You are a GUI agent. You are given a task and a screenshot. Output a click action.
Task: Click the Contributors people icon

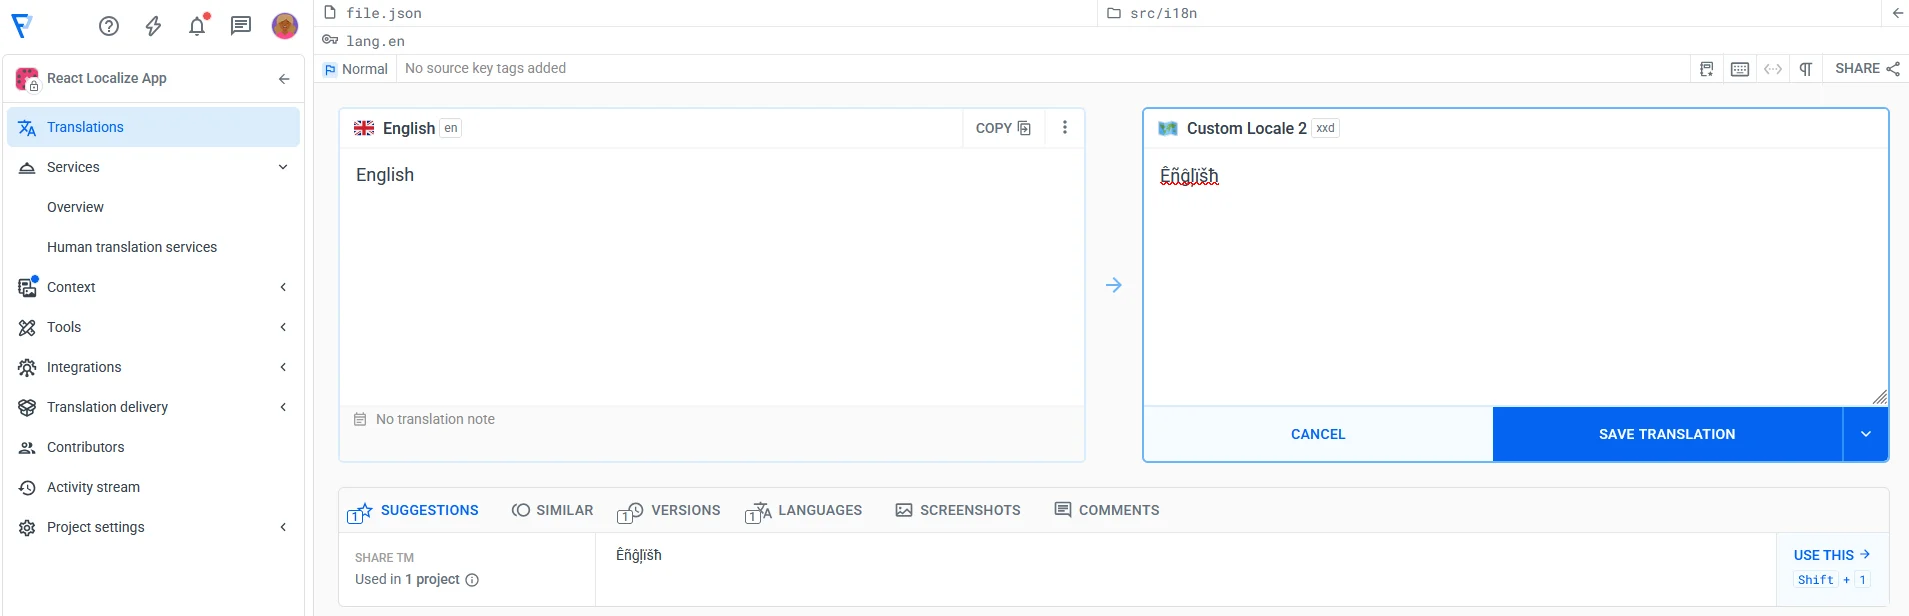[x=27, y=447]
